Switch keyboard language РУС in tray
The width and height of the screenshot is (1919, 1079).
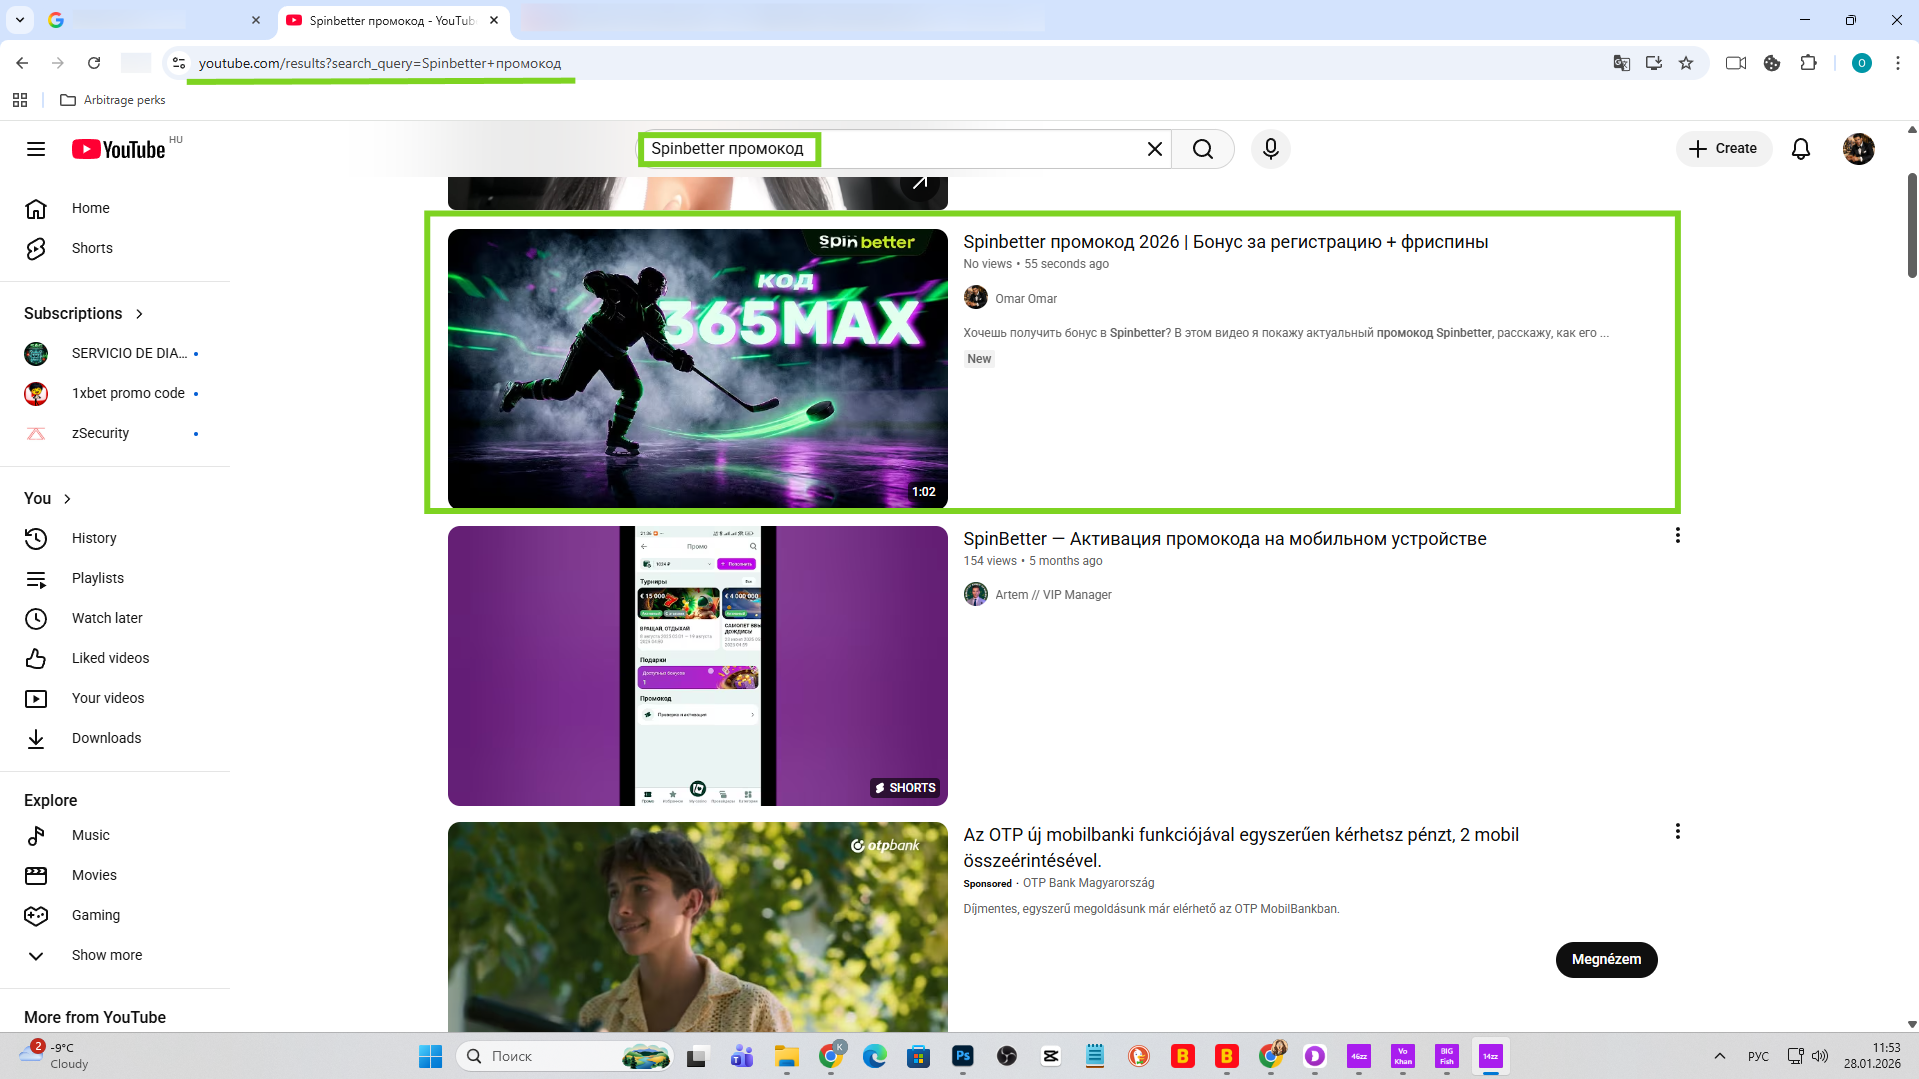tap(1758, 1056)
